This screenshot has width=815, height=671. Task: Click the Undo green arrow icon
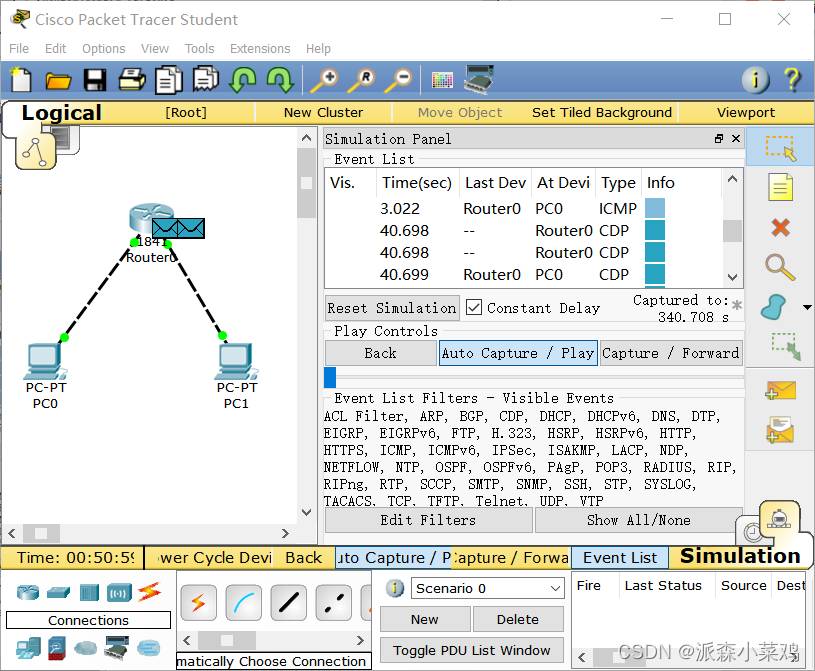point(243,80)
